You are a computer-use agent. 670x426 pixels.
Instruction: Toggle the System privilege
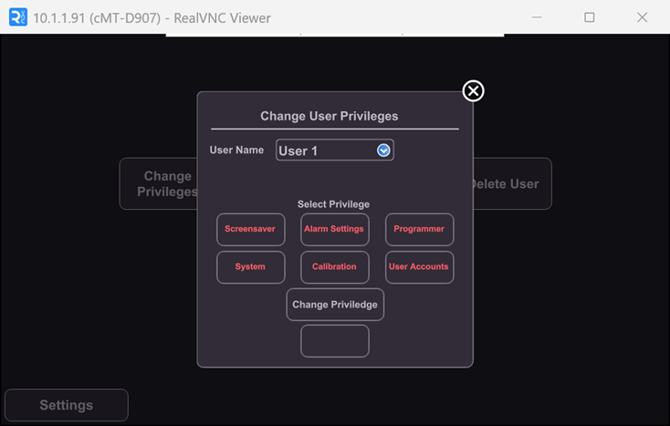pyautogui.click(x=250, y=267)
